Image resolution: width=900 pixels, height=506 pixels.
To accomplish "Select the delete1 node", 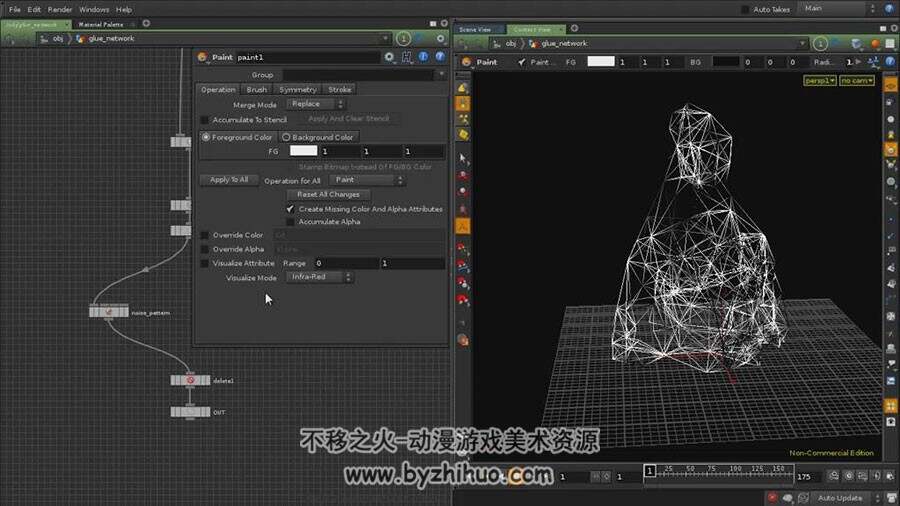I will click(190, 380).
